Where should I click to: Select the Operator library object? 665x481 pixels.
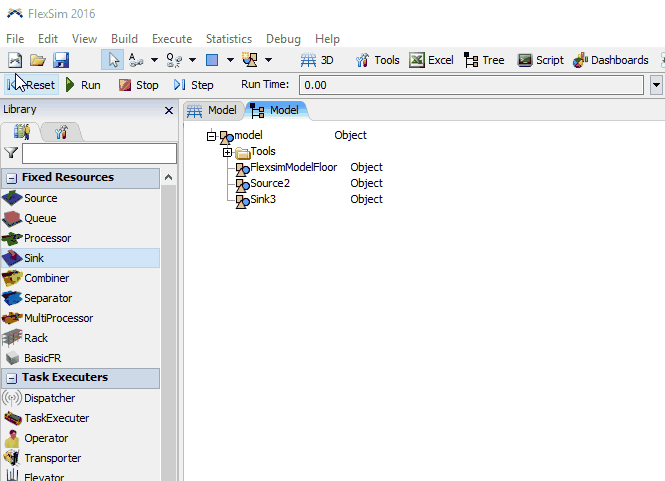81,438
